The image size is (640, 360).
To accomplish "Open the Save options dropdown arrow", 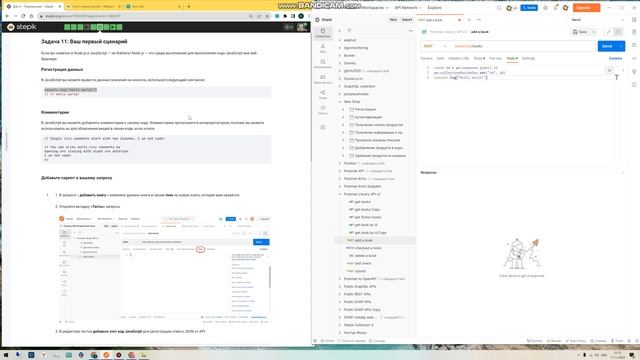I will tap(594, 32).
